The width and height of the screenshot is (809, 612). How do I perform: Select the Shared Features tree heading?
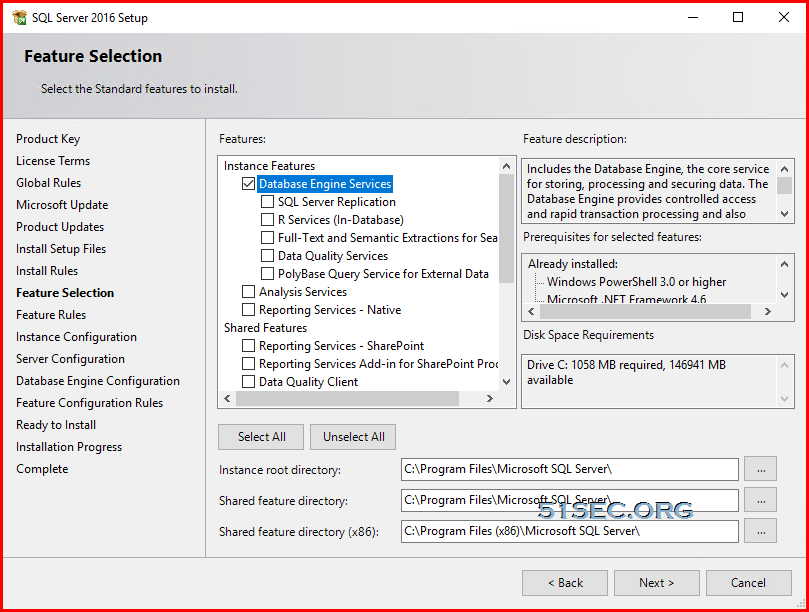pyautogui.click(x=265, y=328)
